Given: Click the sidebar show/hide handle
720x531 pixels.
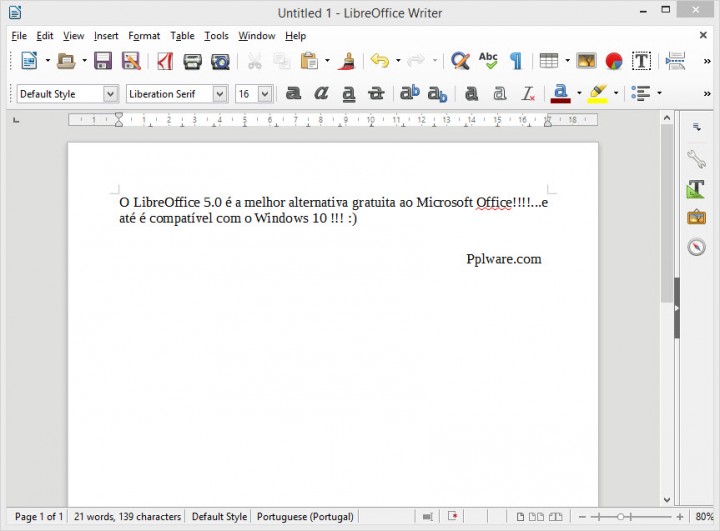Looking at the screenshot, I should coord(677,308).
